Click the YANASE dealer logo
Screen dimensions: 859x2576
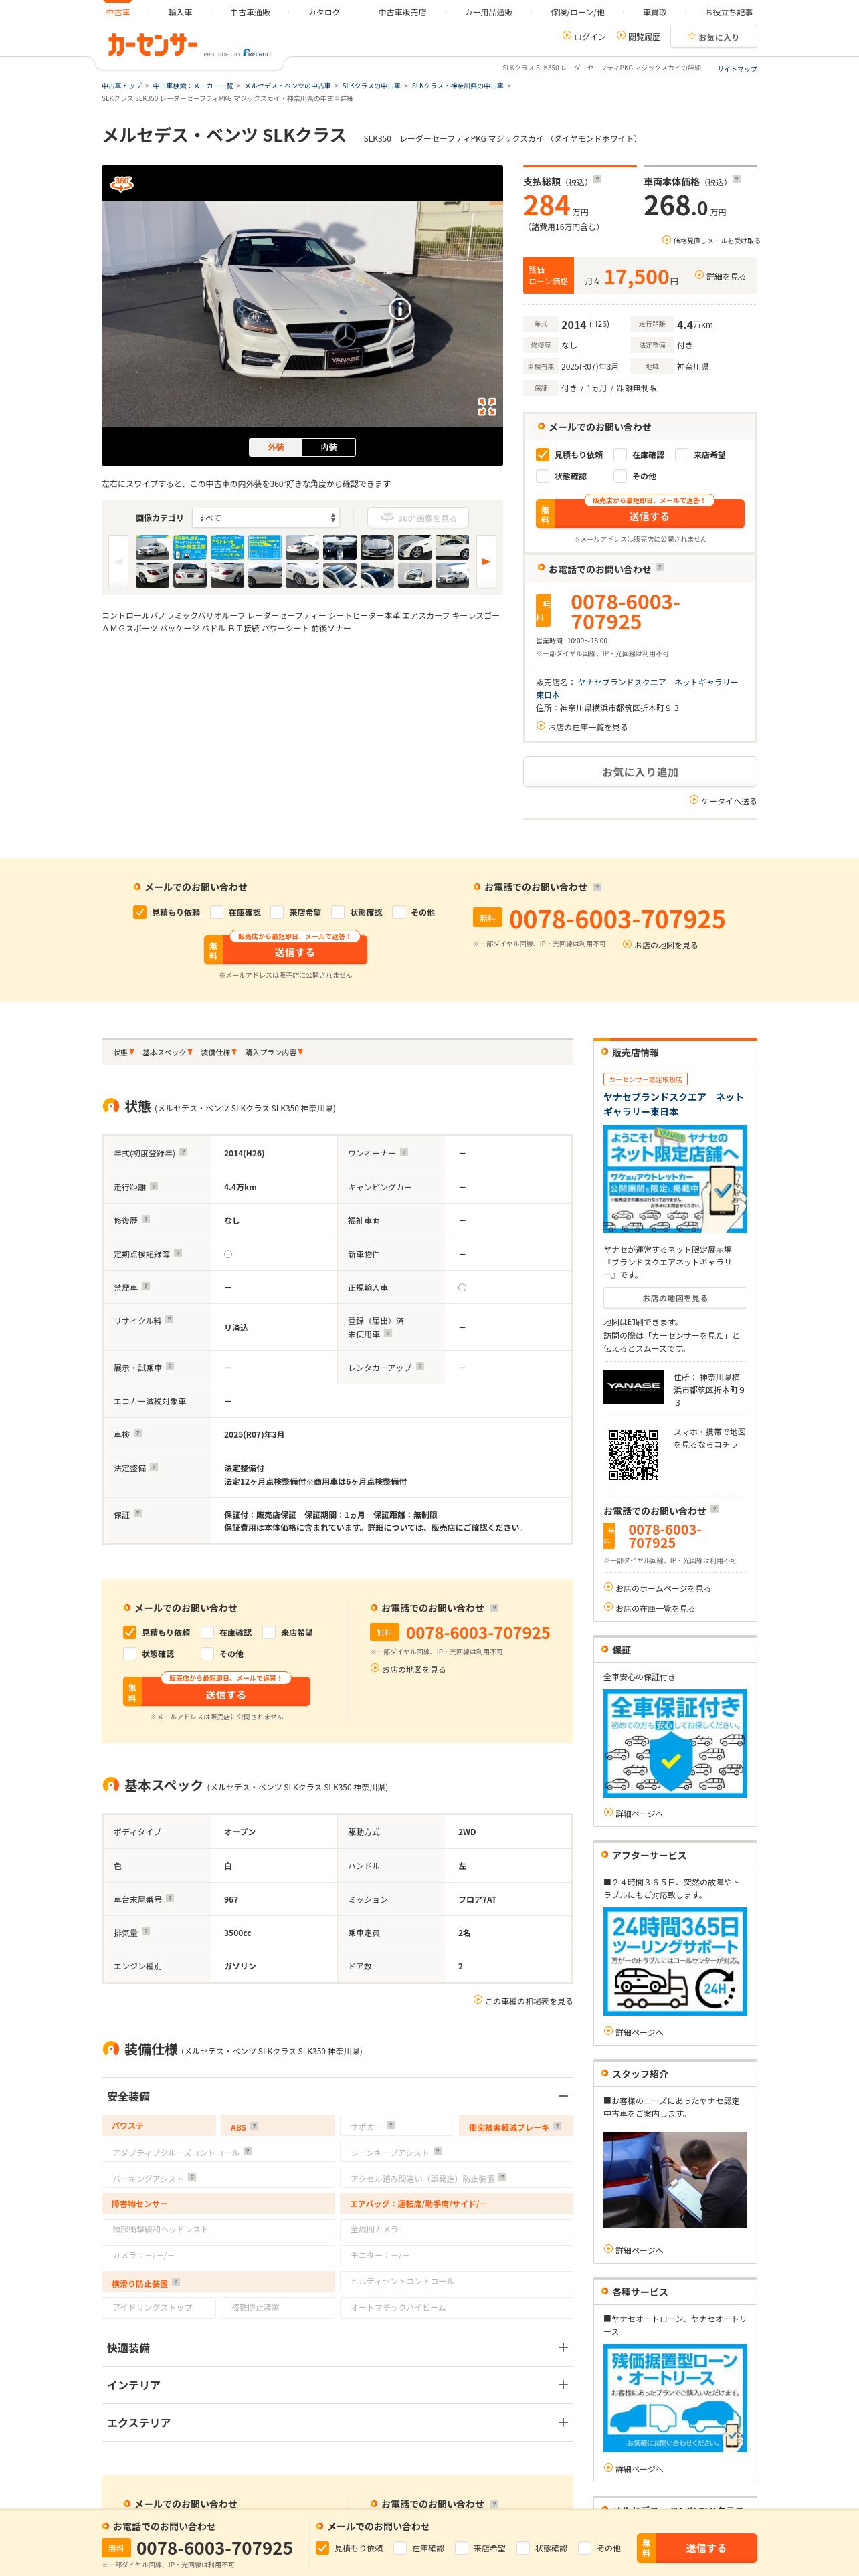point(633,1387)
